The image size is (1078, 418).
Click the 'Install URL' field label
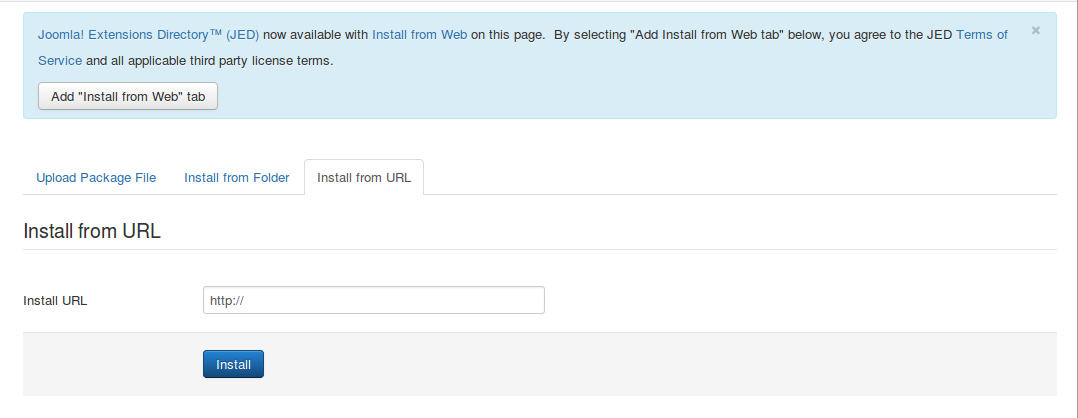(x=55, y=300)
